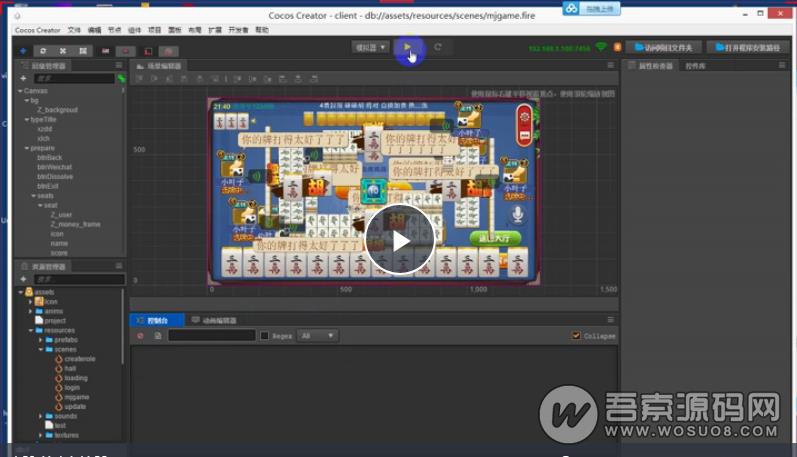Open the log file from the console toolbar

tap(158, 336)
